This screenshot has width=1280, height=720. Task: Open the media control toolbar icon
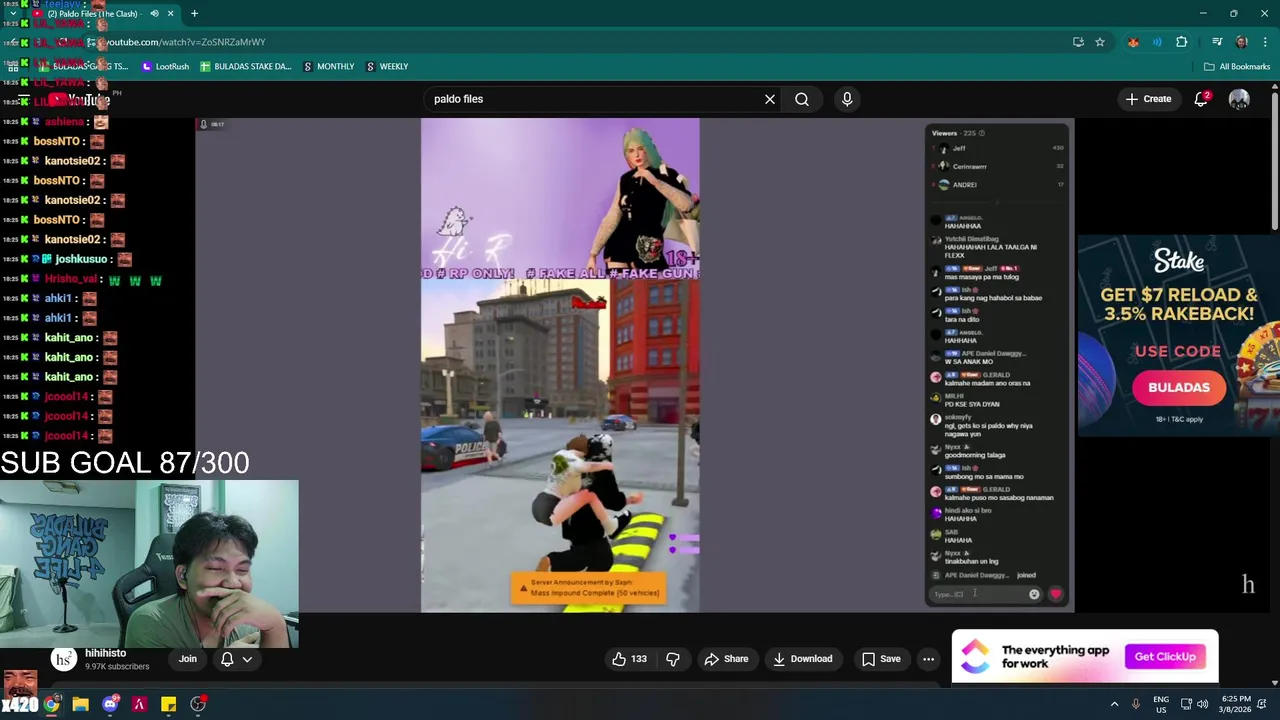(x=1217, y=42)
